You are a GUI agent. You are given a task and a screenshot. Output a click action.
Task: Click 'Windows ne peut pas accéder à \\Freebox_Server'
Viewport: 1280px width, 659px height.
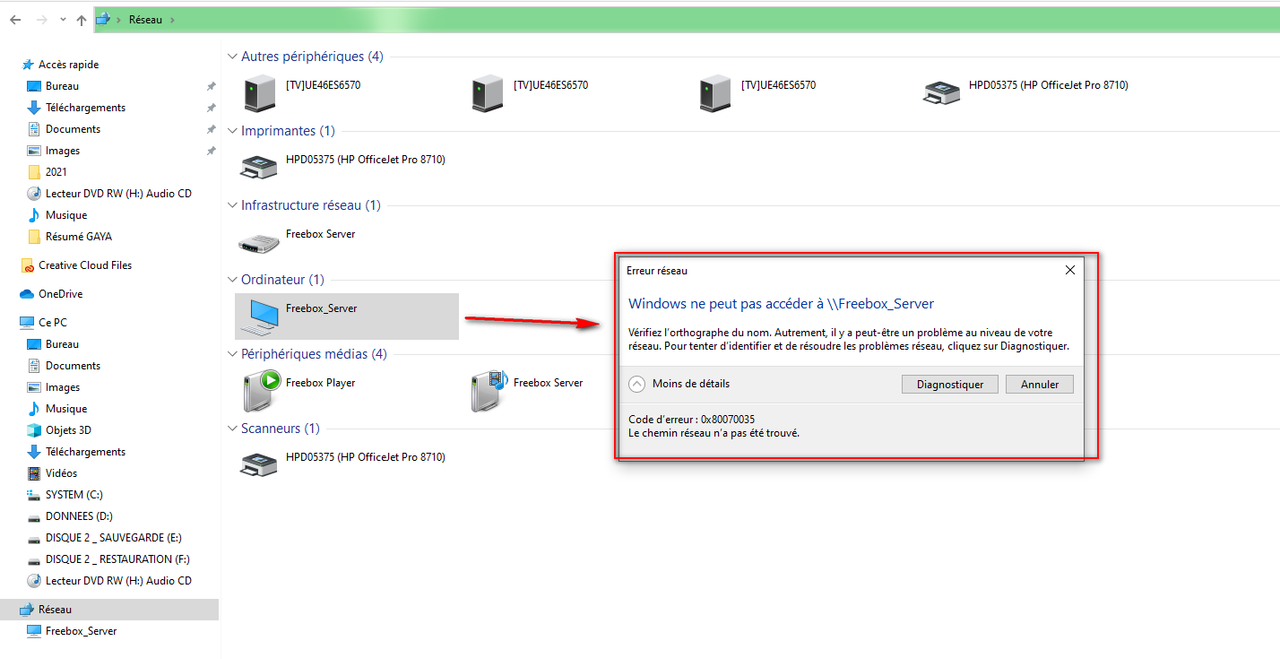click(781, 303)
